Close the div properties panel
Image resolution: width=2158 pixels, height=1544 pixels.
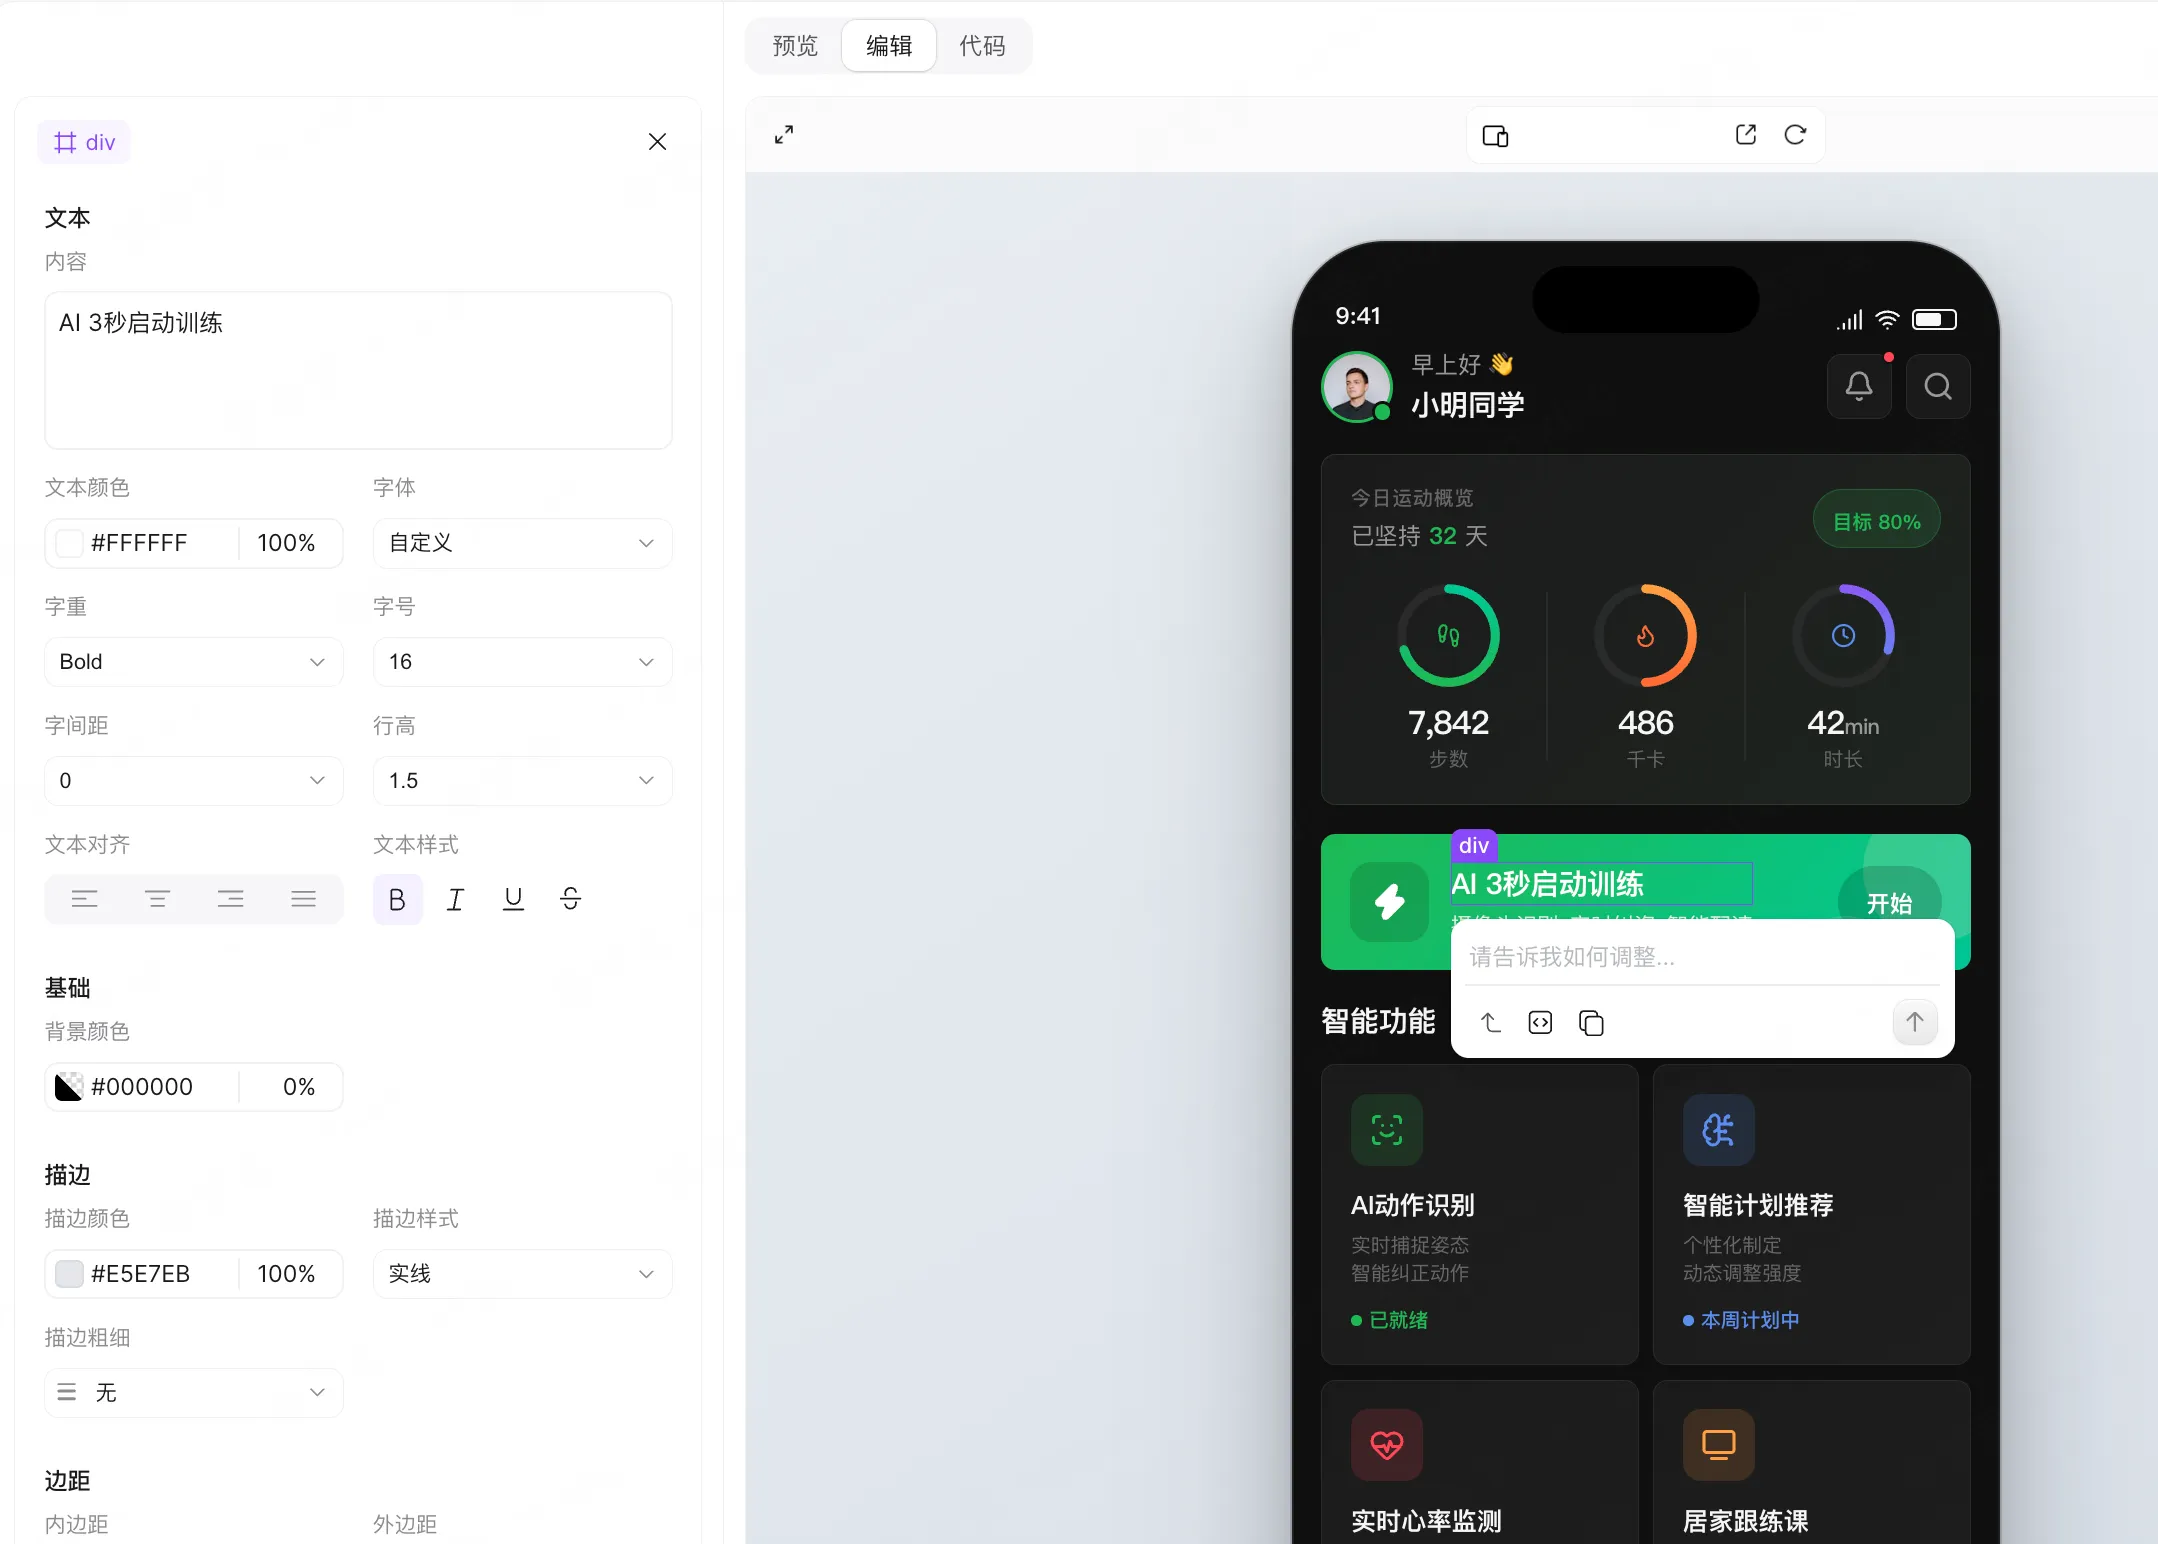coord(657,142)
